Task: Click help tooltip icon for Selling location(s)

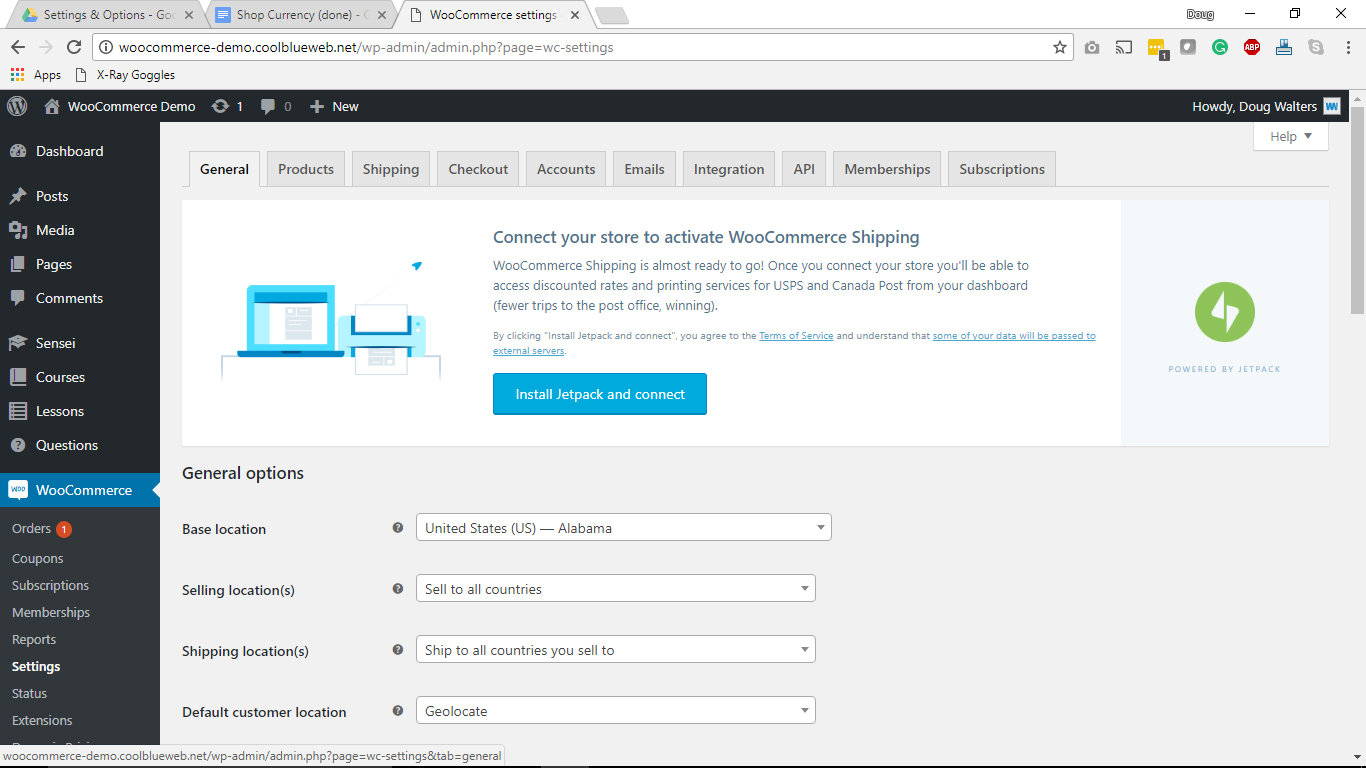Action: click(398, 589)
